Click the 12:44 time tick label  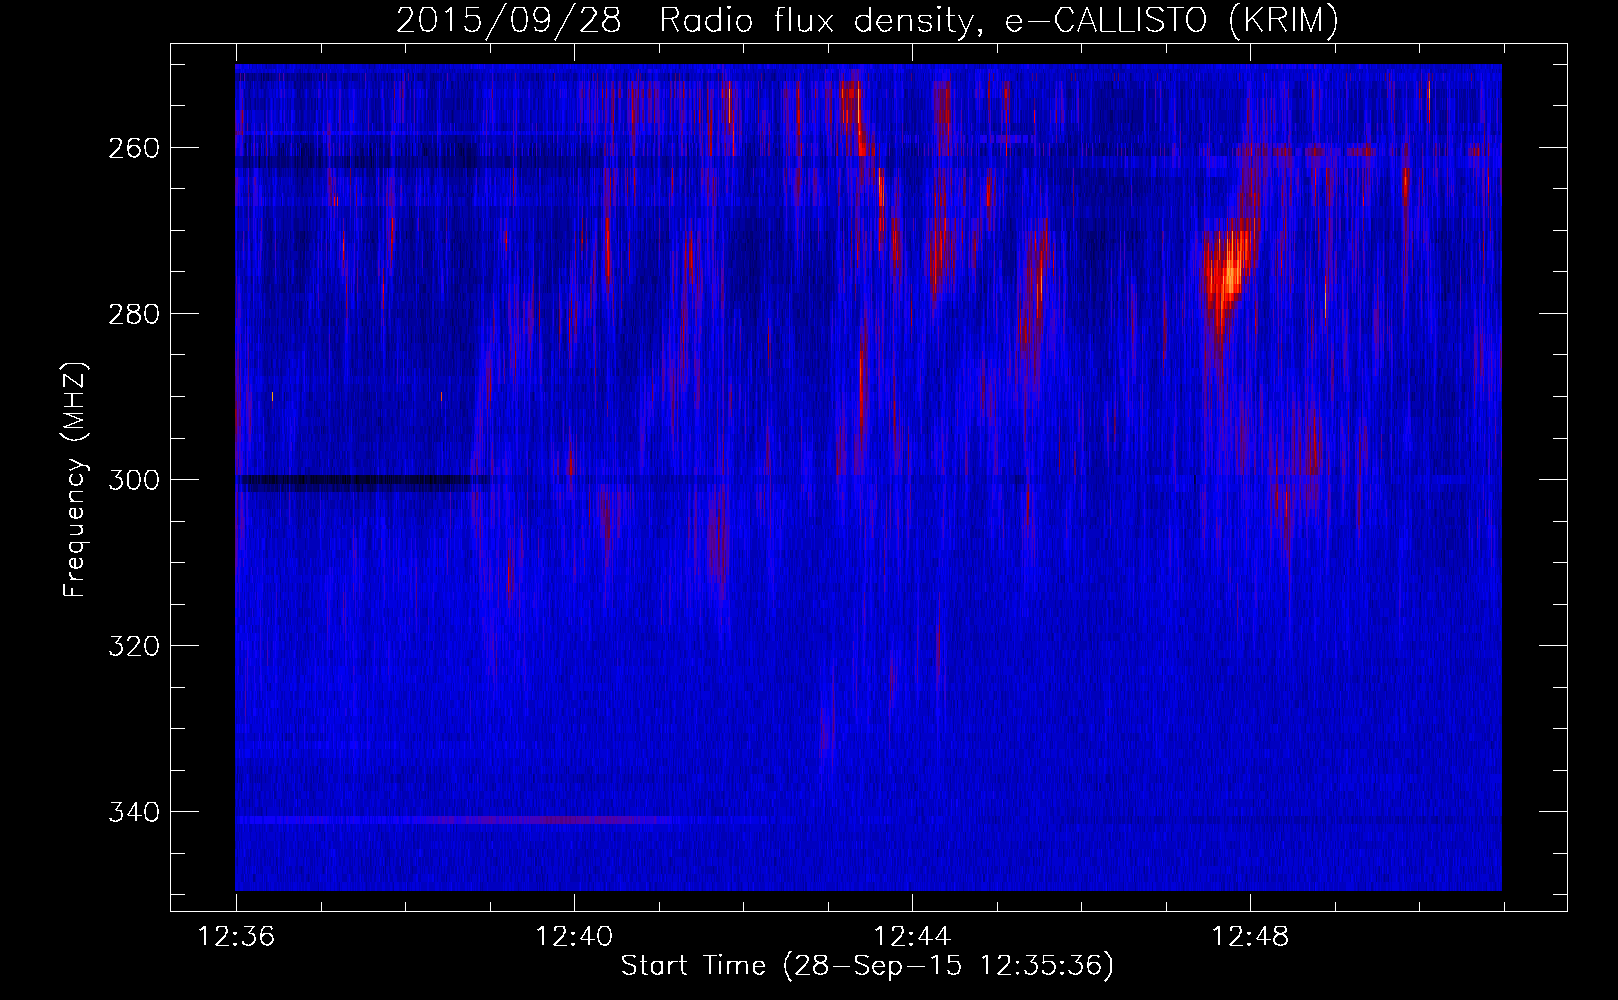point(912,936)
